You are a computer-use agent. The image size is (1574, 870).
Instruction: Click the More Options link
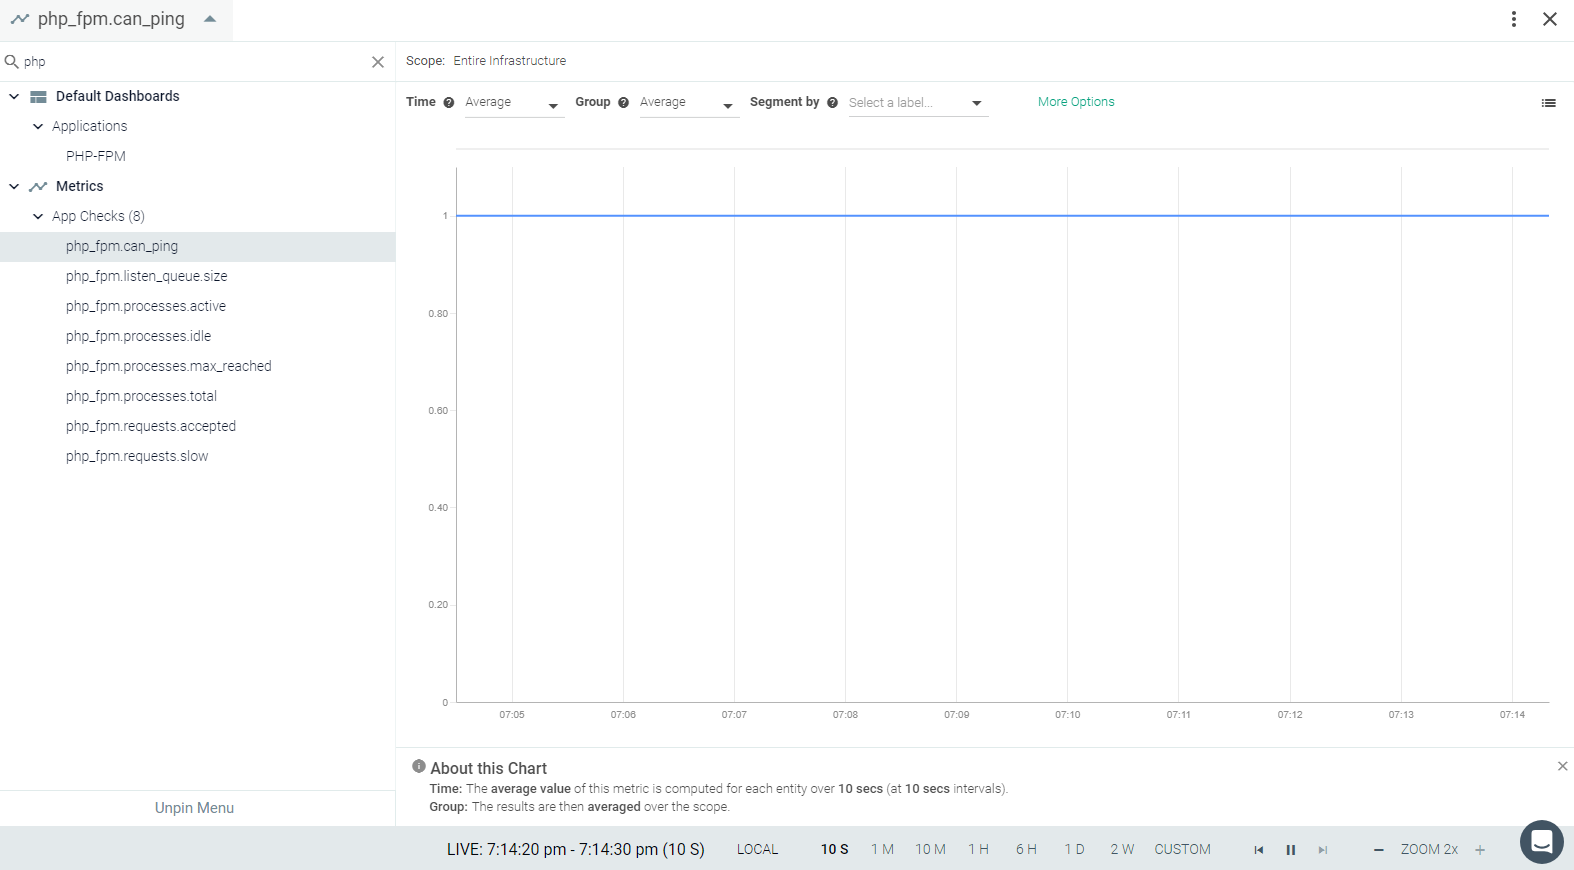(x=1076, y=102)
